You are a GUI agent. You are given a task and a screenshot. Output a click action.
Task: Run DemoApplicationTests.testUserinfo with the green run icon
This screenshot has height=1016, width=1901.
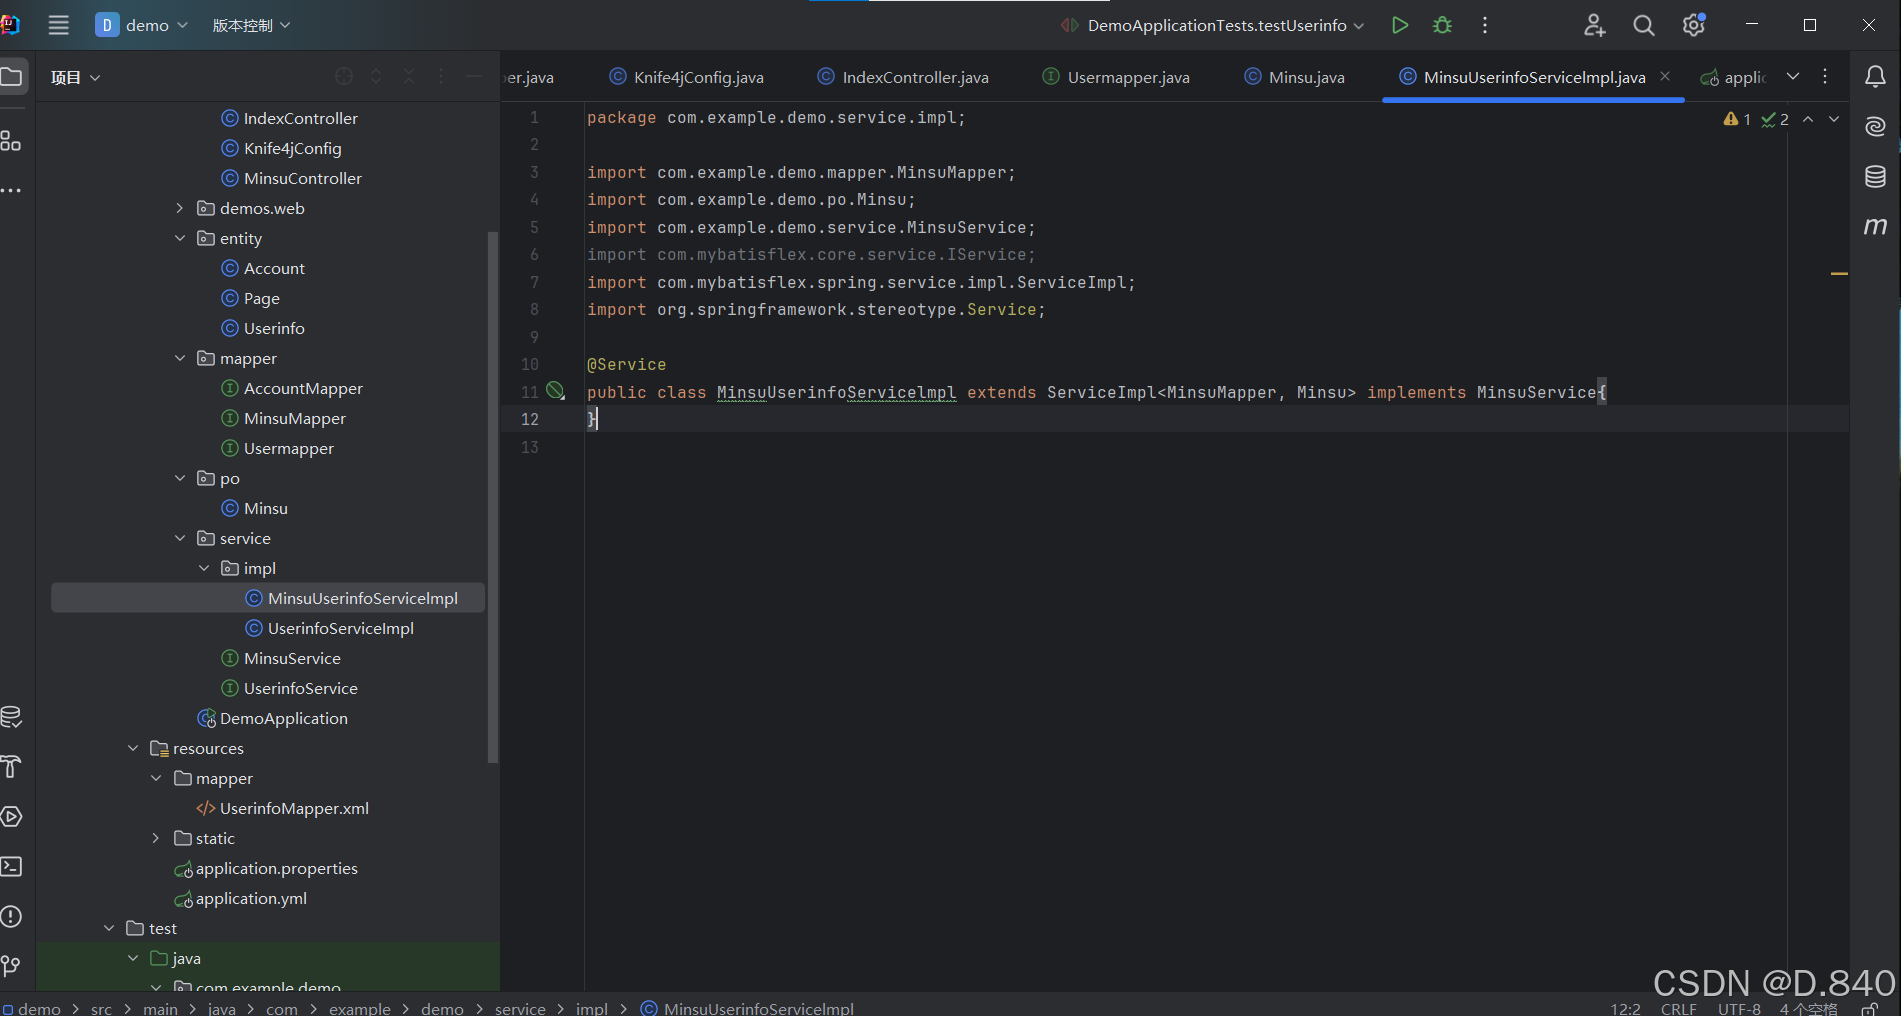coord(1399,25)
